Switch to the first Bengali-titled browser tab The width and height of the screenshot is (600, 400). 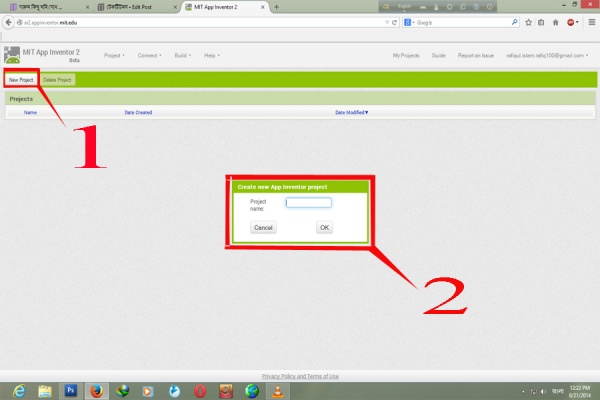click(49, 7)
